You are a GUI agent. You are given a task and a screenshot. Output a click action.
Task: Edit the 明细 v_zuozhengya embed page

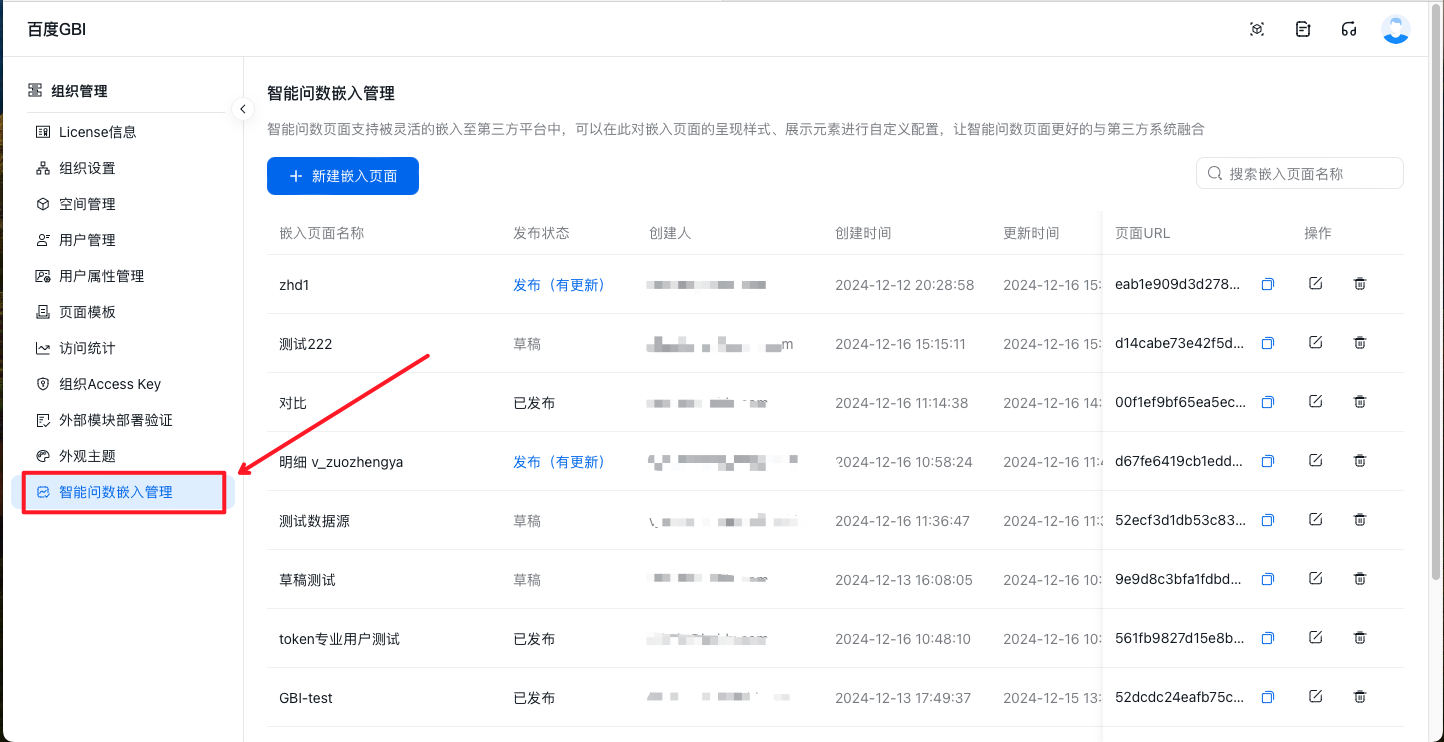(x=1315, y=461)
